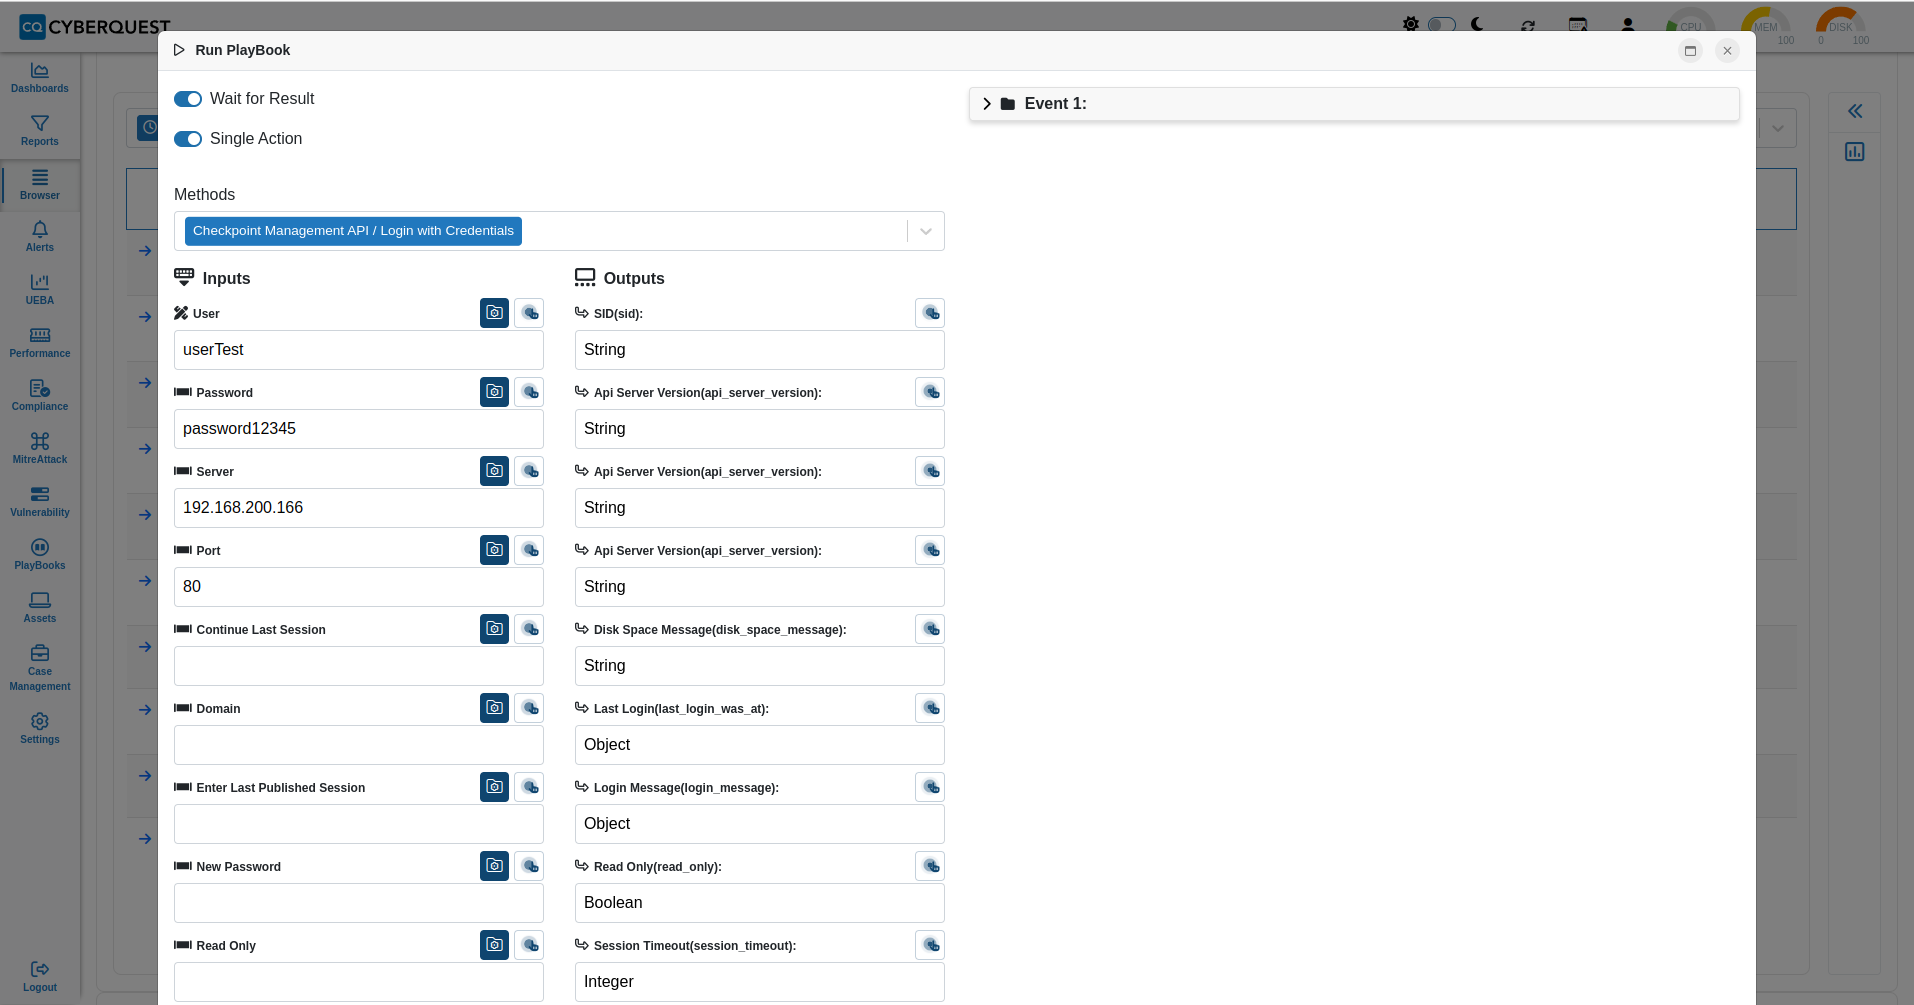Click the DISK usage gauge
Image resolution: width=1914 pixels, height=1005 pixels.
click(1841, 25)
